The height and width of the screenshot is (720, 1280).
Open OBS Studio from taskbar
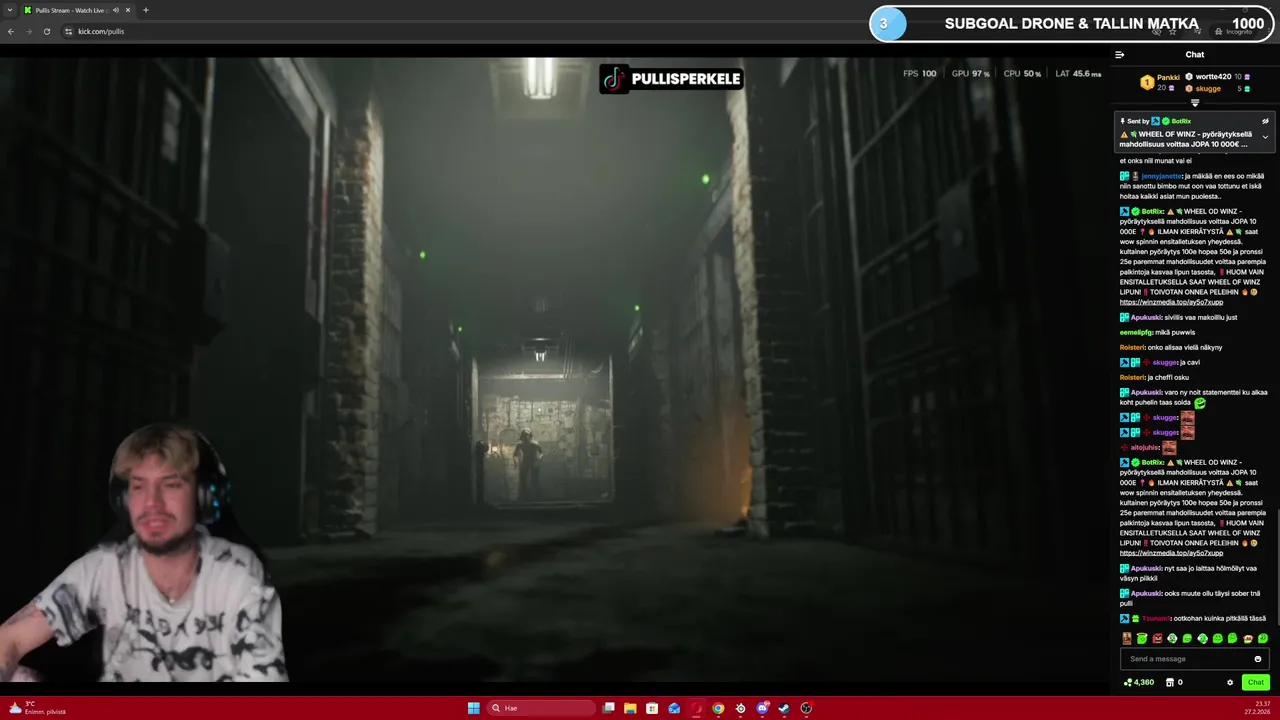tap(806, 708)
